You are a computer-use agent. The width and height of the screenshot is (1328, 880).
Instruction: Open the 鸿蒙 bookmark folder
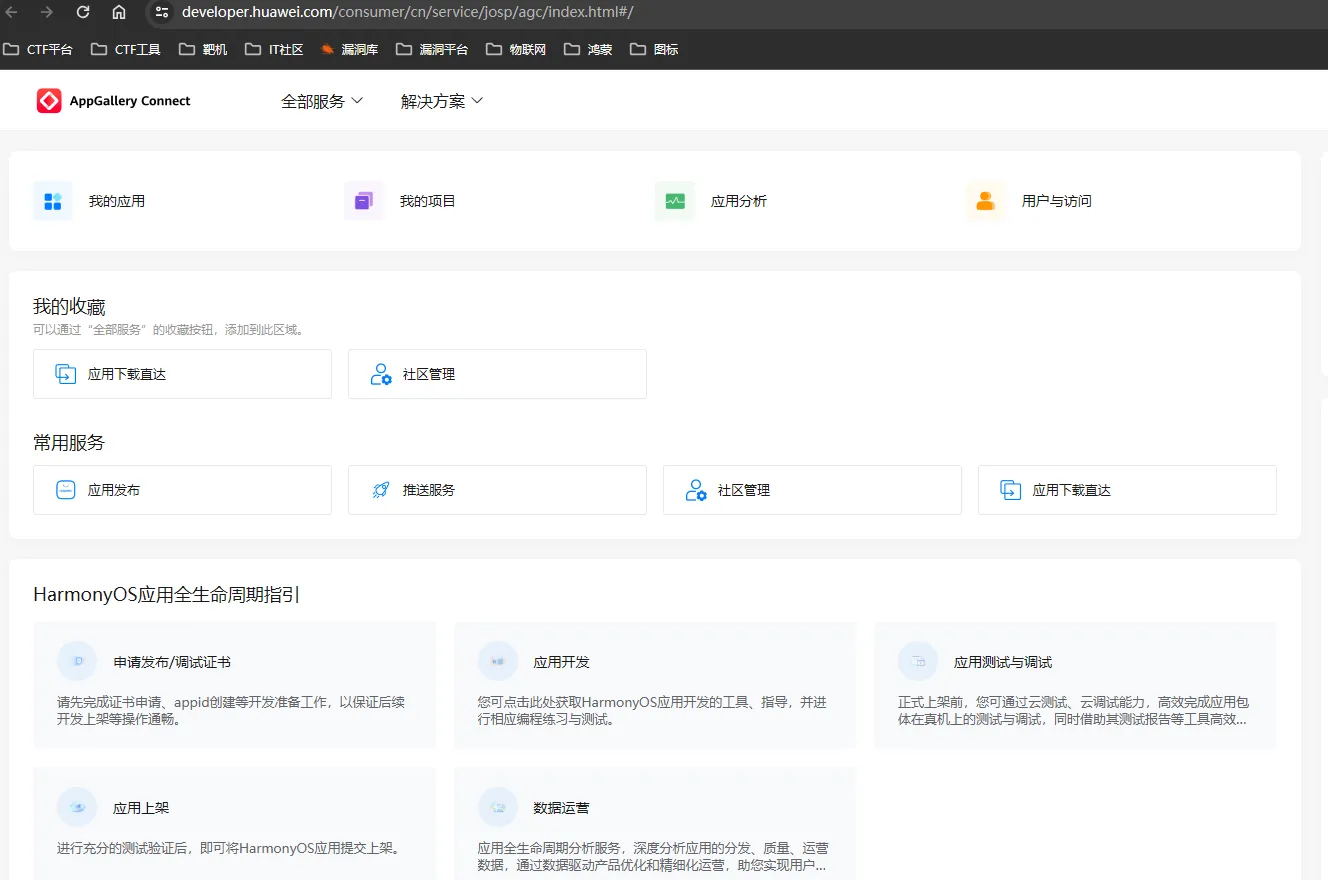click(x=588, y=49)
